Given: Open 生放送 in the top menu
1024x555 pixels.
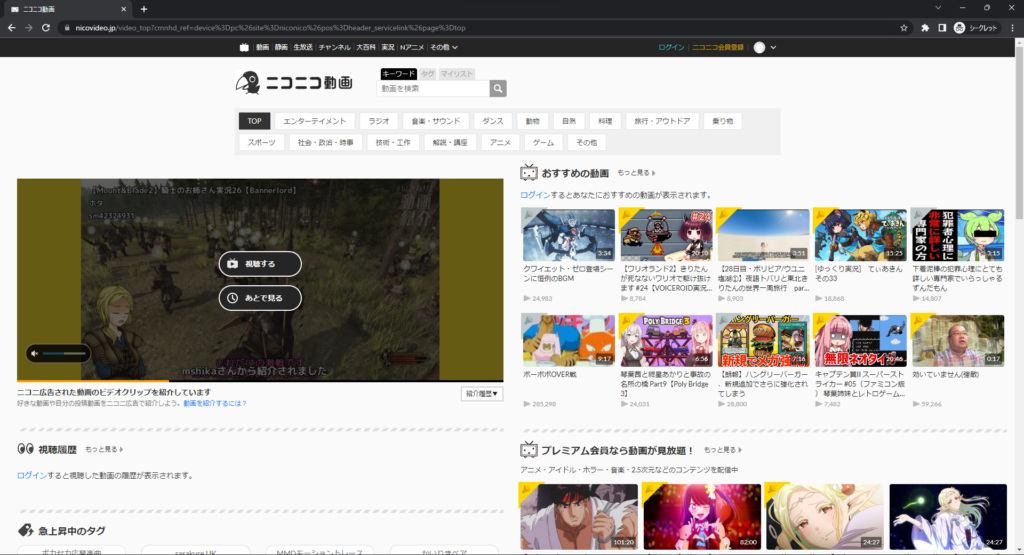Looking at the screenshot, I should click(303, 47).
